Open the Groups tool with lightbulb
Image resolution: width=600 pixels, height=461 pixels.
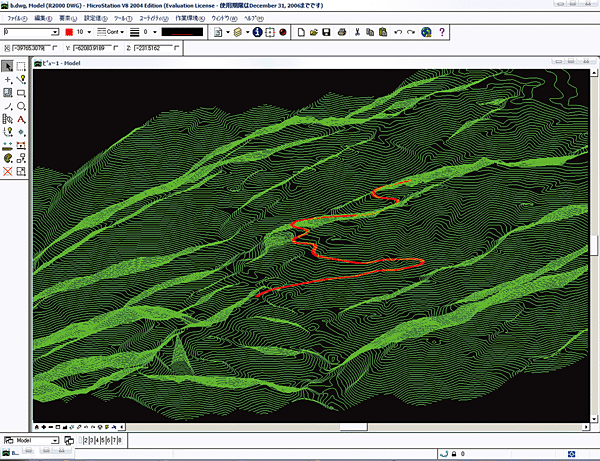coord(8,132)
